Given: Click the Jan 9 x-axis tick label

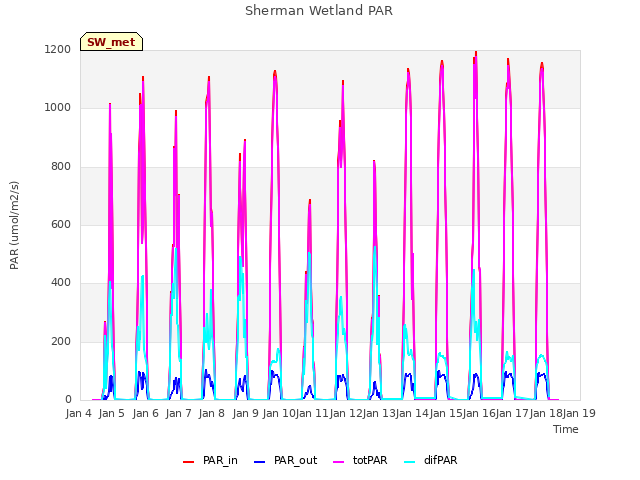Looking at the screenshot, I should (245, 413).
